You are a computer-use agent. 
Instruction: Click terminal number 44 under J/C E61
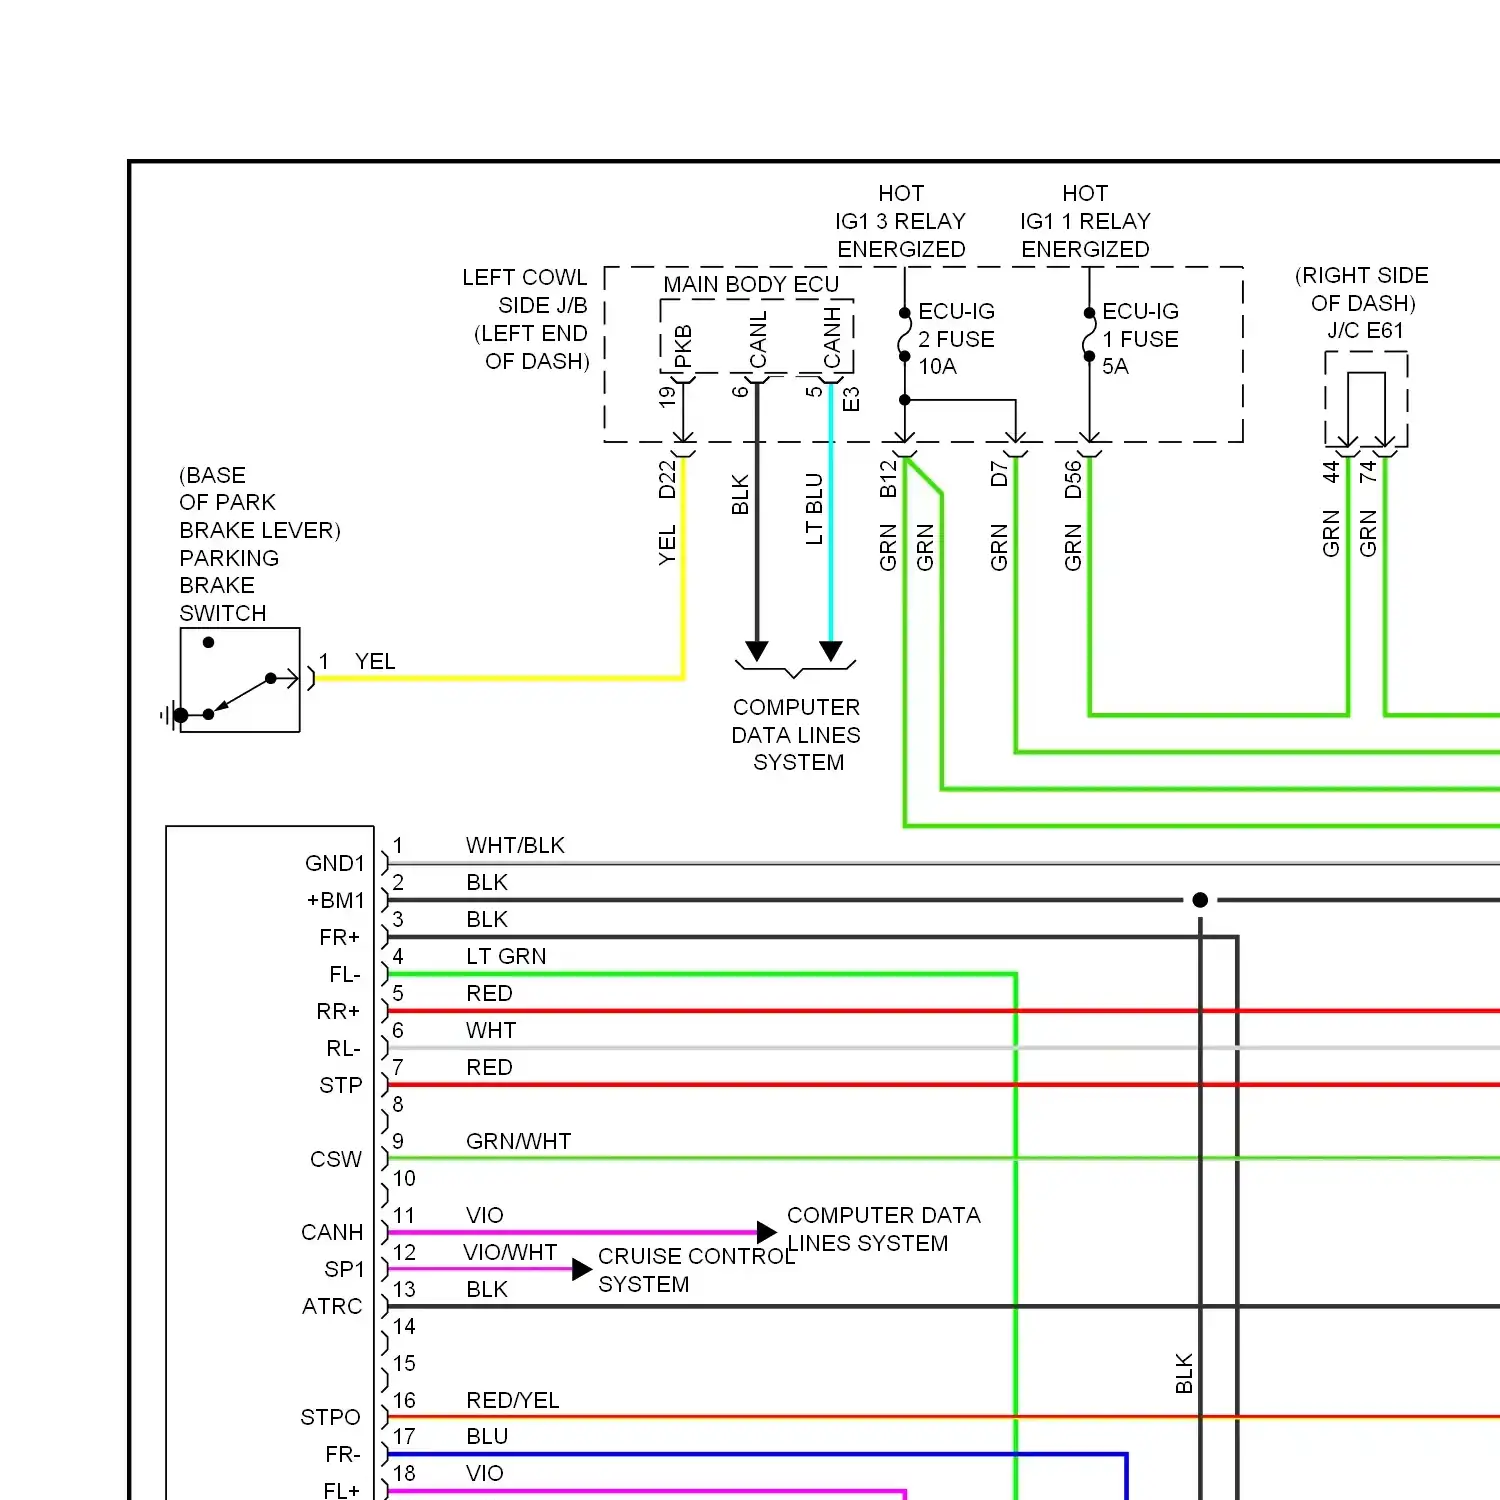(x=1331, y=472)
